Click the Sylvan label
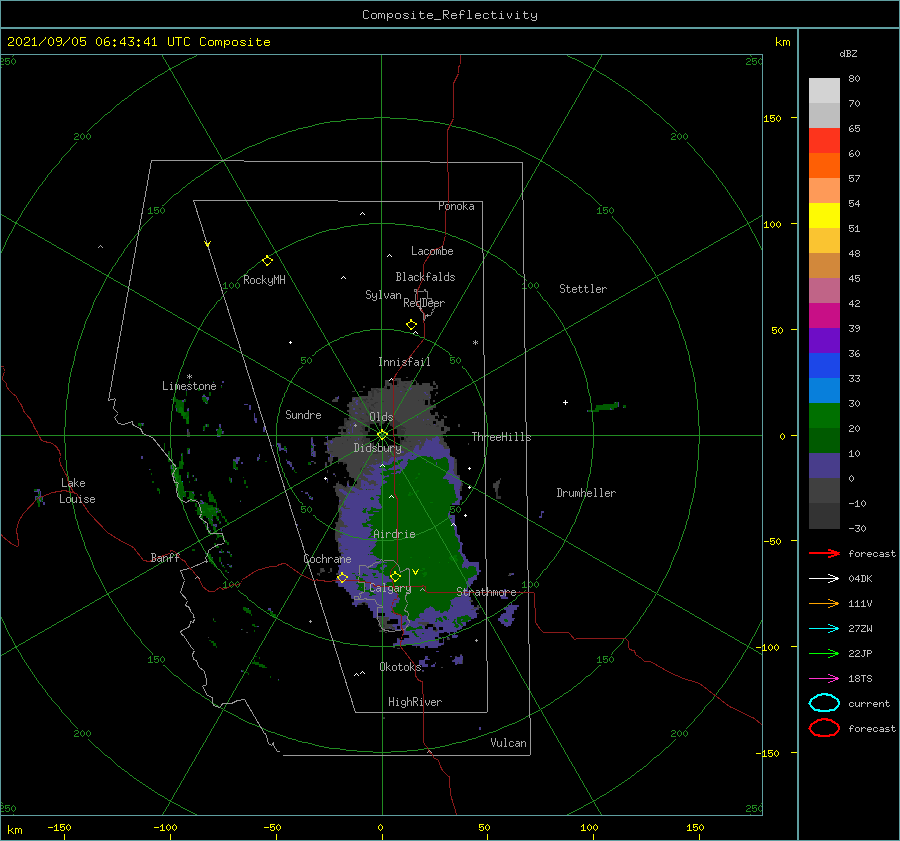Image resolution: width=900 pixels, height=841 pixels. pyautogui.click(x=383, y=294)
